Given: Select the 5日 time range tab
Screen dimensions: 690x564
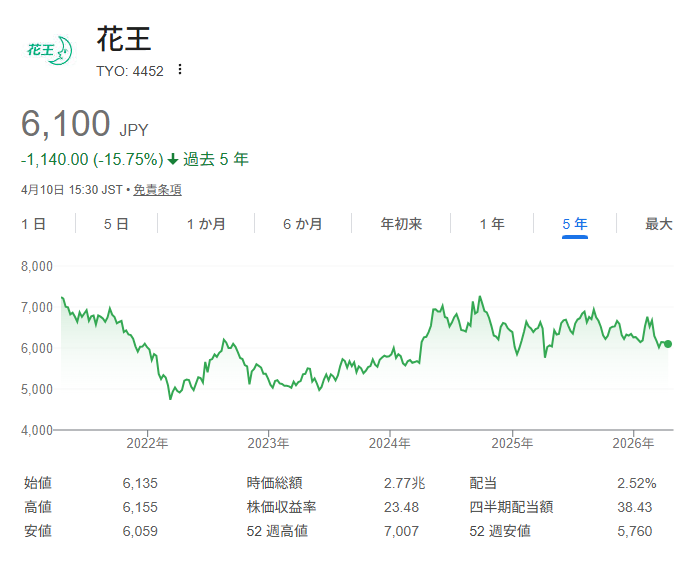Looking at the screenshot, I should pos(116,224).
